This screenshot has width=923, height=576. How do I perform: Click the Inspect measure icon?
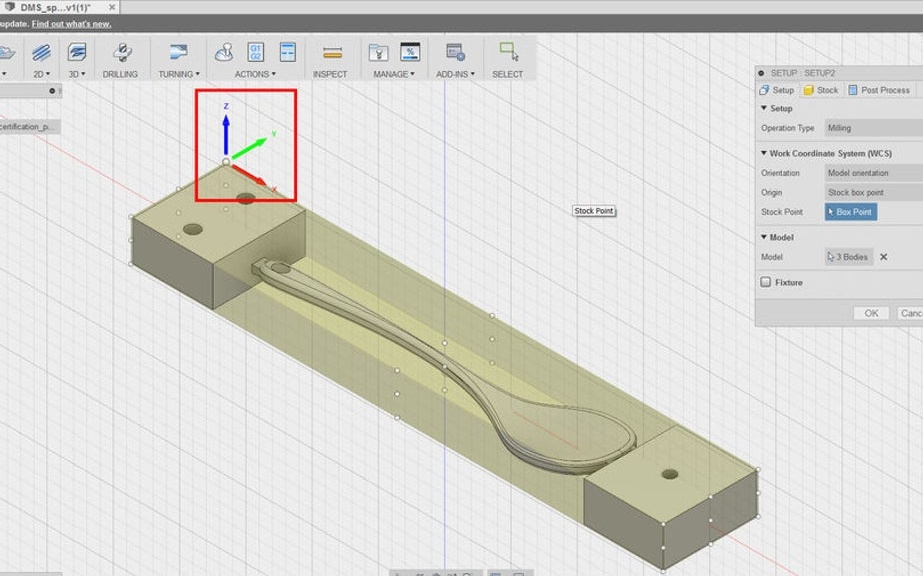(x=331, y=52)
